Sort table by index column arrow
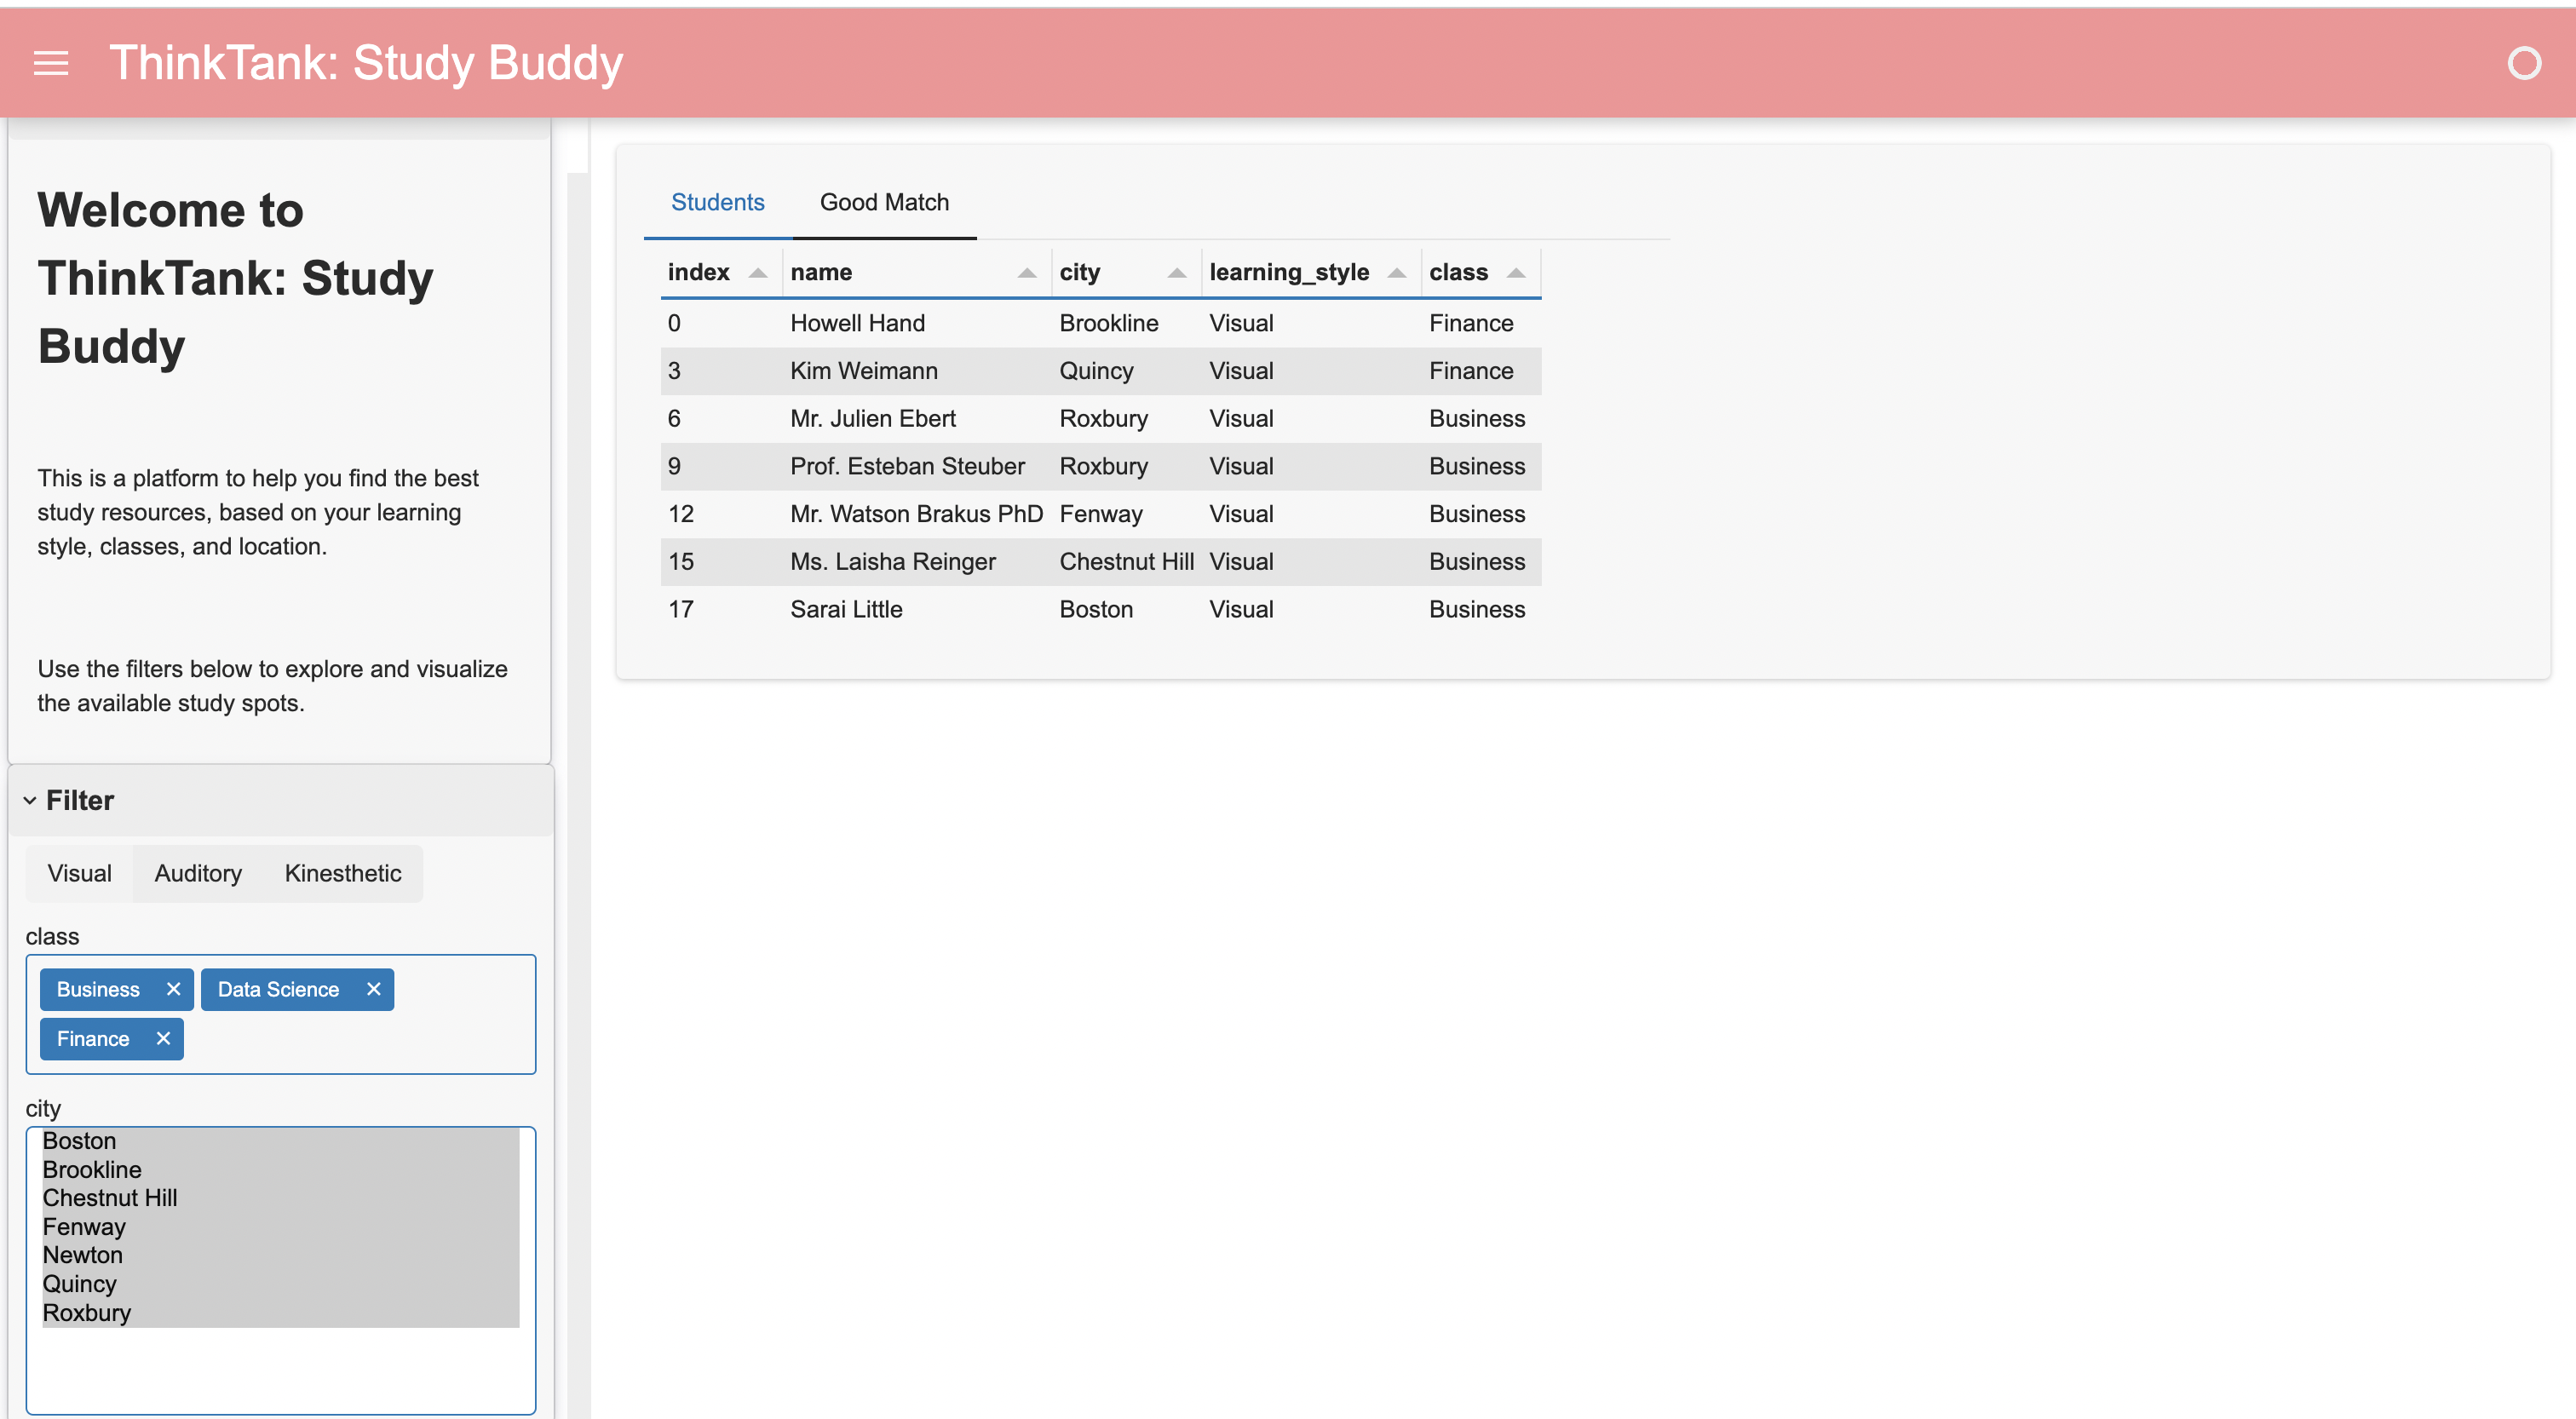Viewport: 2576px width, 1419px height. [x=757, y=273]
